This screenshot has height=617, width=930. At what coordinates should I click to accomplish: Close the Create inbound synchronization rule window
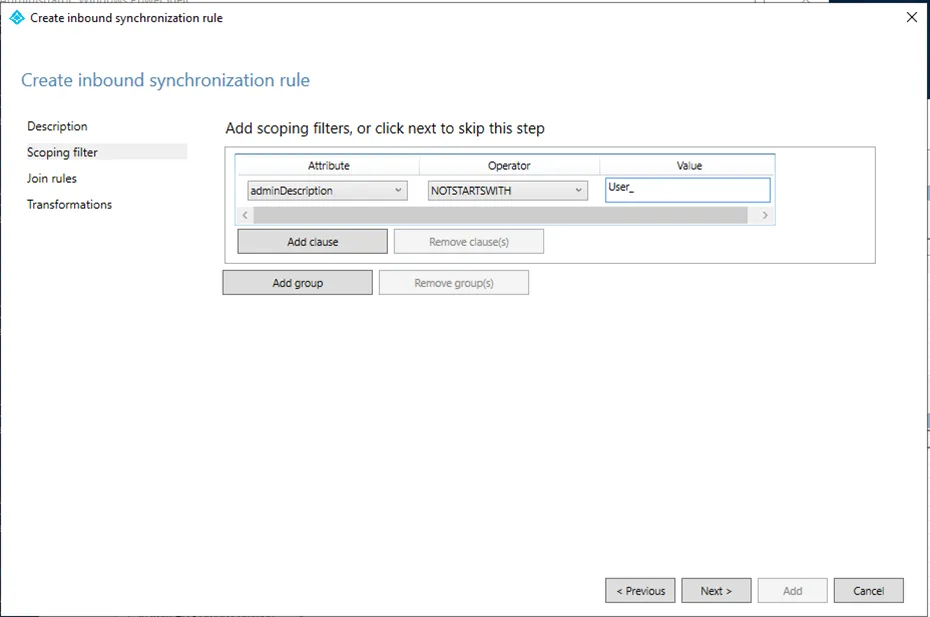coord(911,17)
